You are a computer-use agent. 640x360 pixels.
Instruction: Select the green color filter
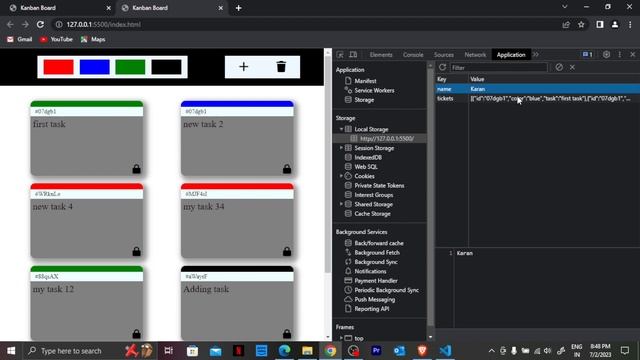point(130,67)
